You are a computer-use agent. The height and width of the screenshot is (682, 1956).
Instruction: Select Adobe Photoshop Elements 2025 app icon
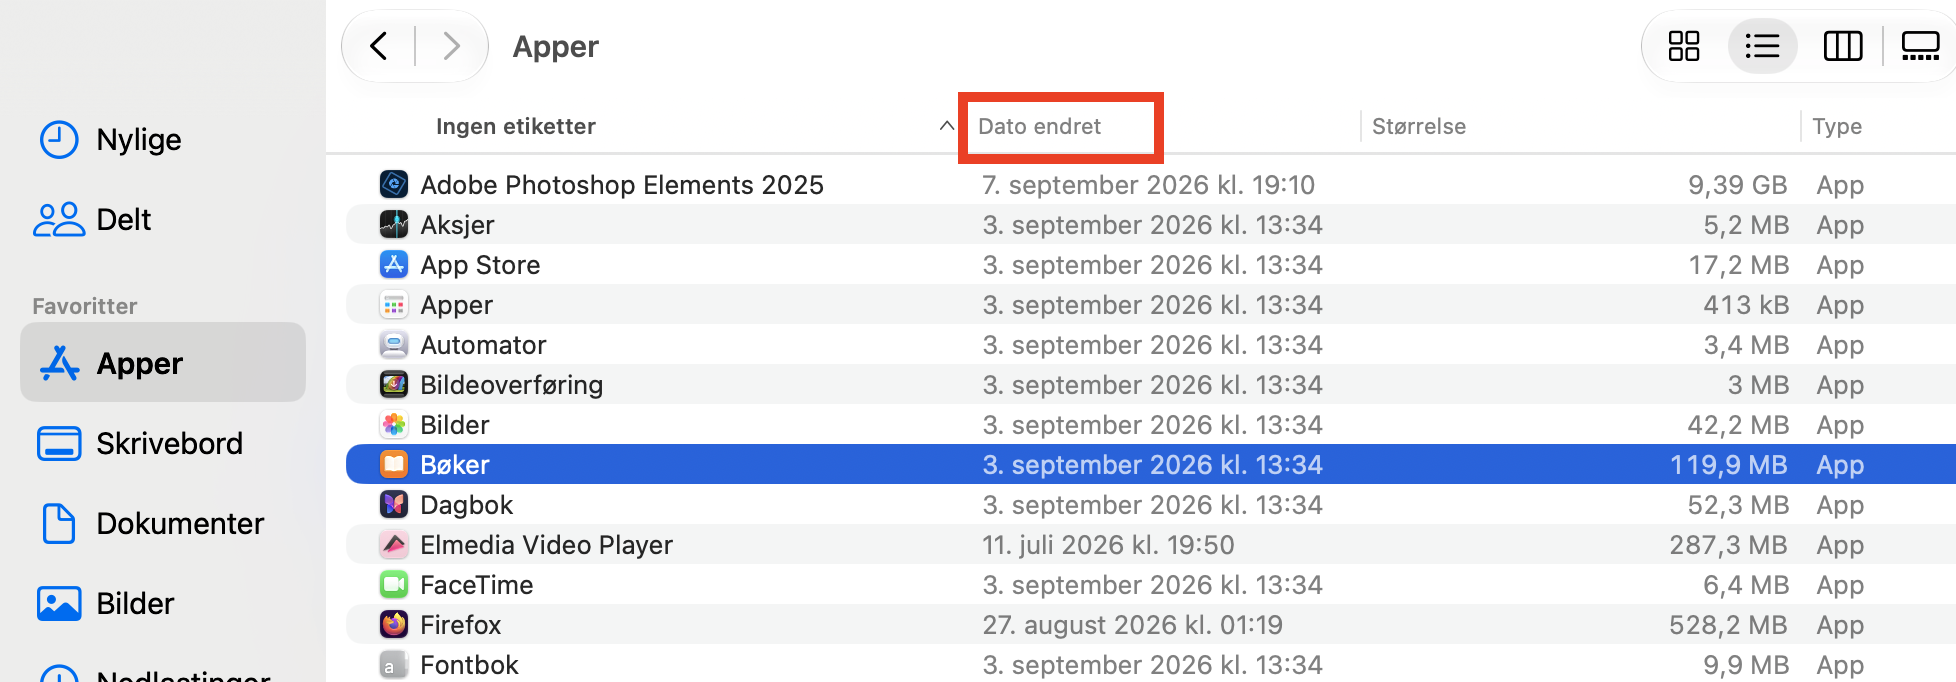[x=394, y=184]
